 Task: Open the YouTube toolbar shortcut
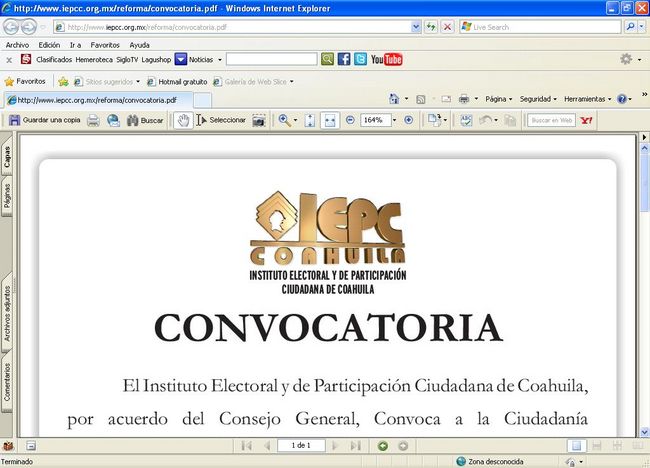point(386,59)
